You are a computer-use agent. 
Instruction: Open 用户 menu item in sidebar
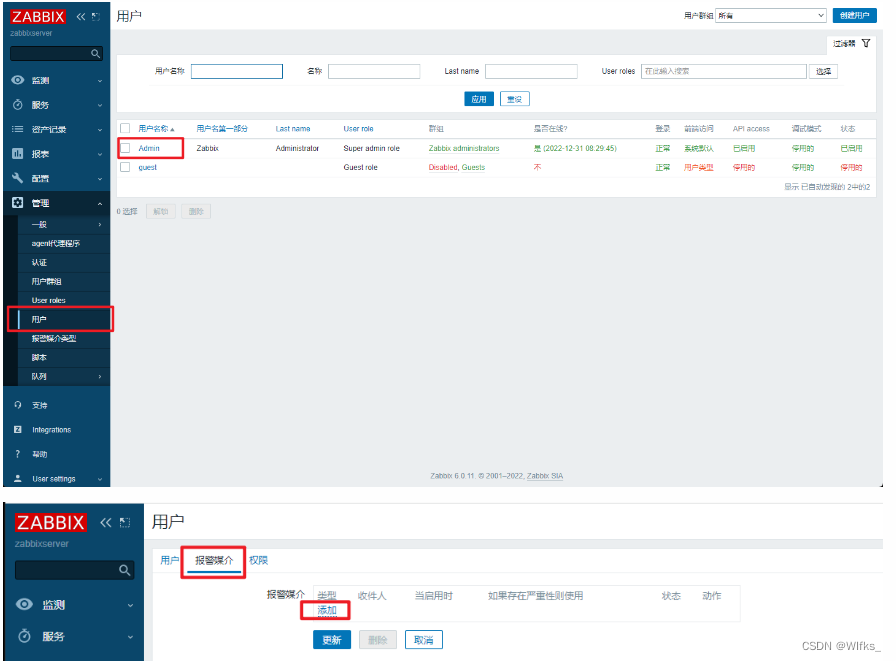point(39,319)
